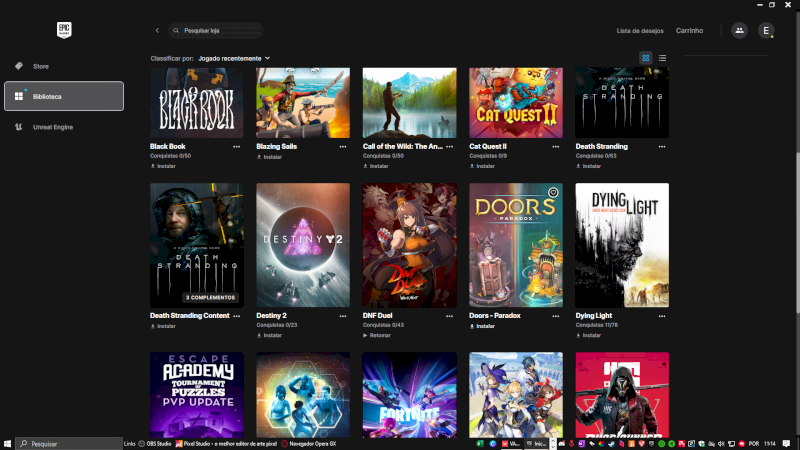Open the Carrinho link

689,31
